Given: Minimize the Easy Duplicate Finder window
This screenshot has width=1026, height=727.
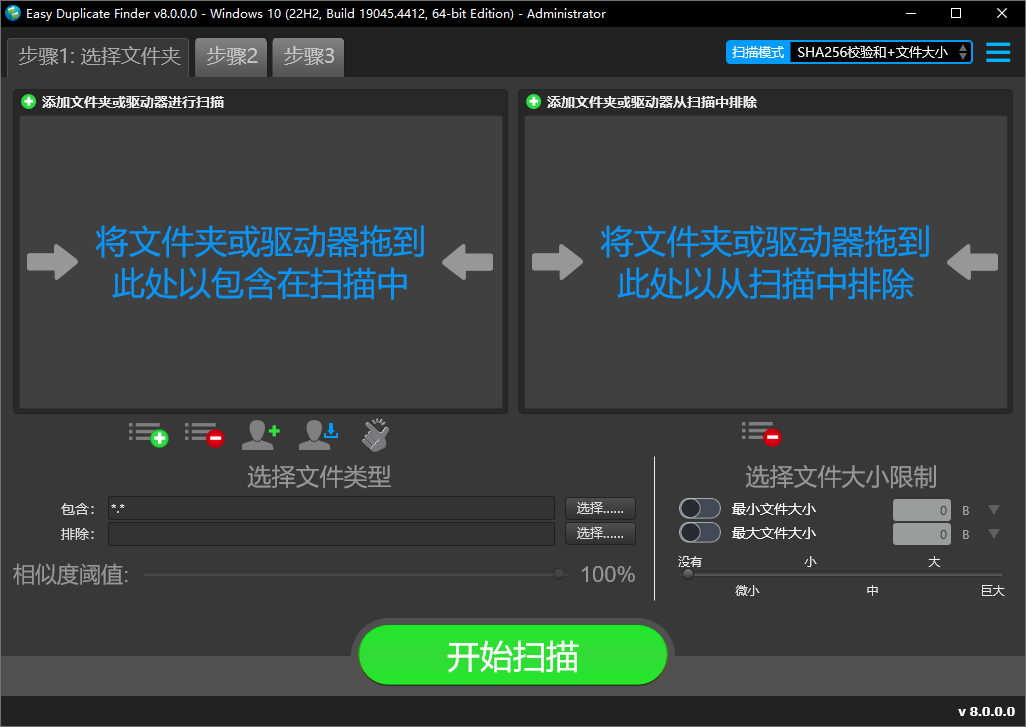Looking at the screenshot, I should (910, 13).
